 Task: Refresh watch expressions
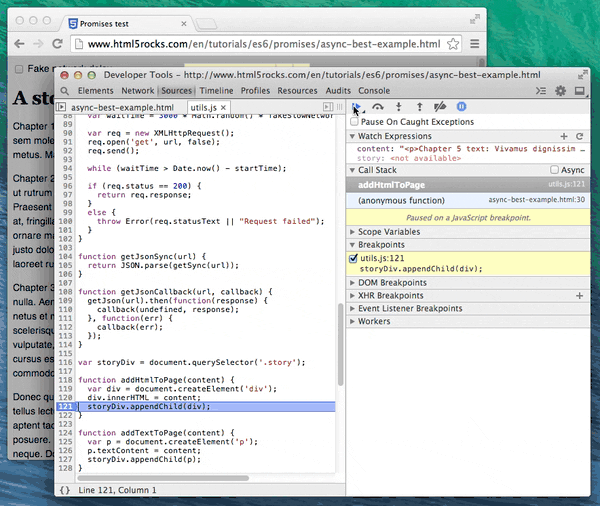pyautogui.click(x=579, y=136)
